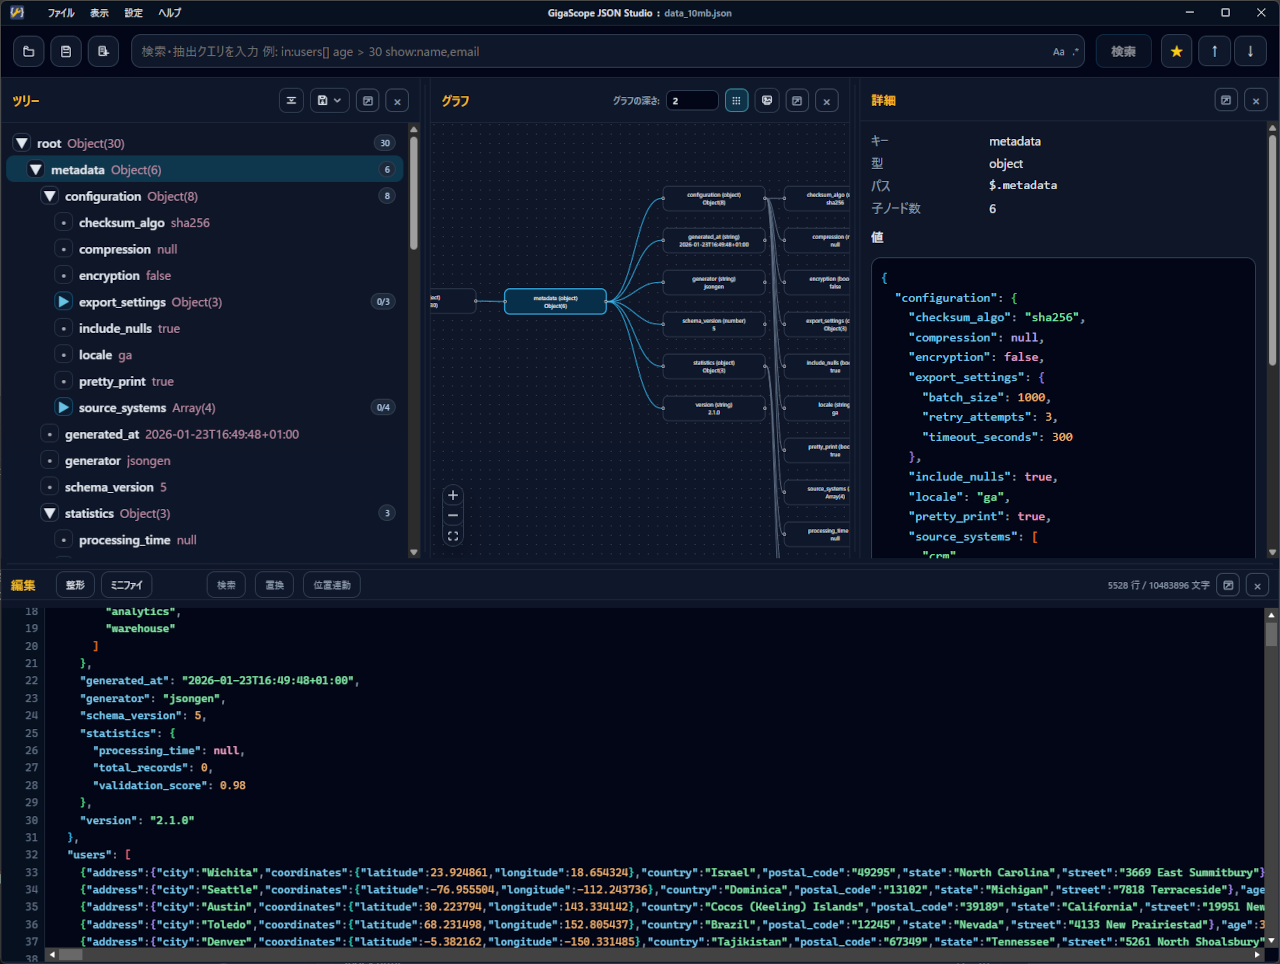Screen dimensions: 1280x964
Task: Expand the export_settings Object(3) node
Action: tap(64, 302)
